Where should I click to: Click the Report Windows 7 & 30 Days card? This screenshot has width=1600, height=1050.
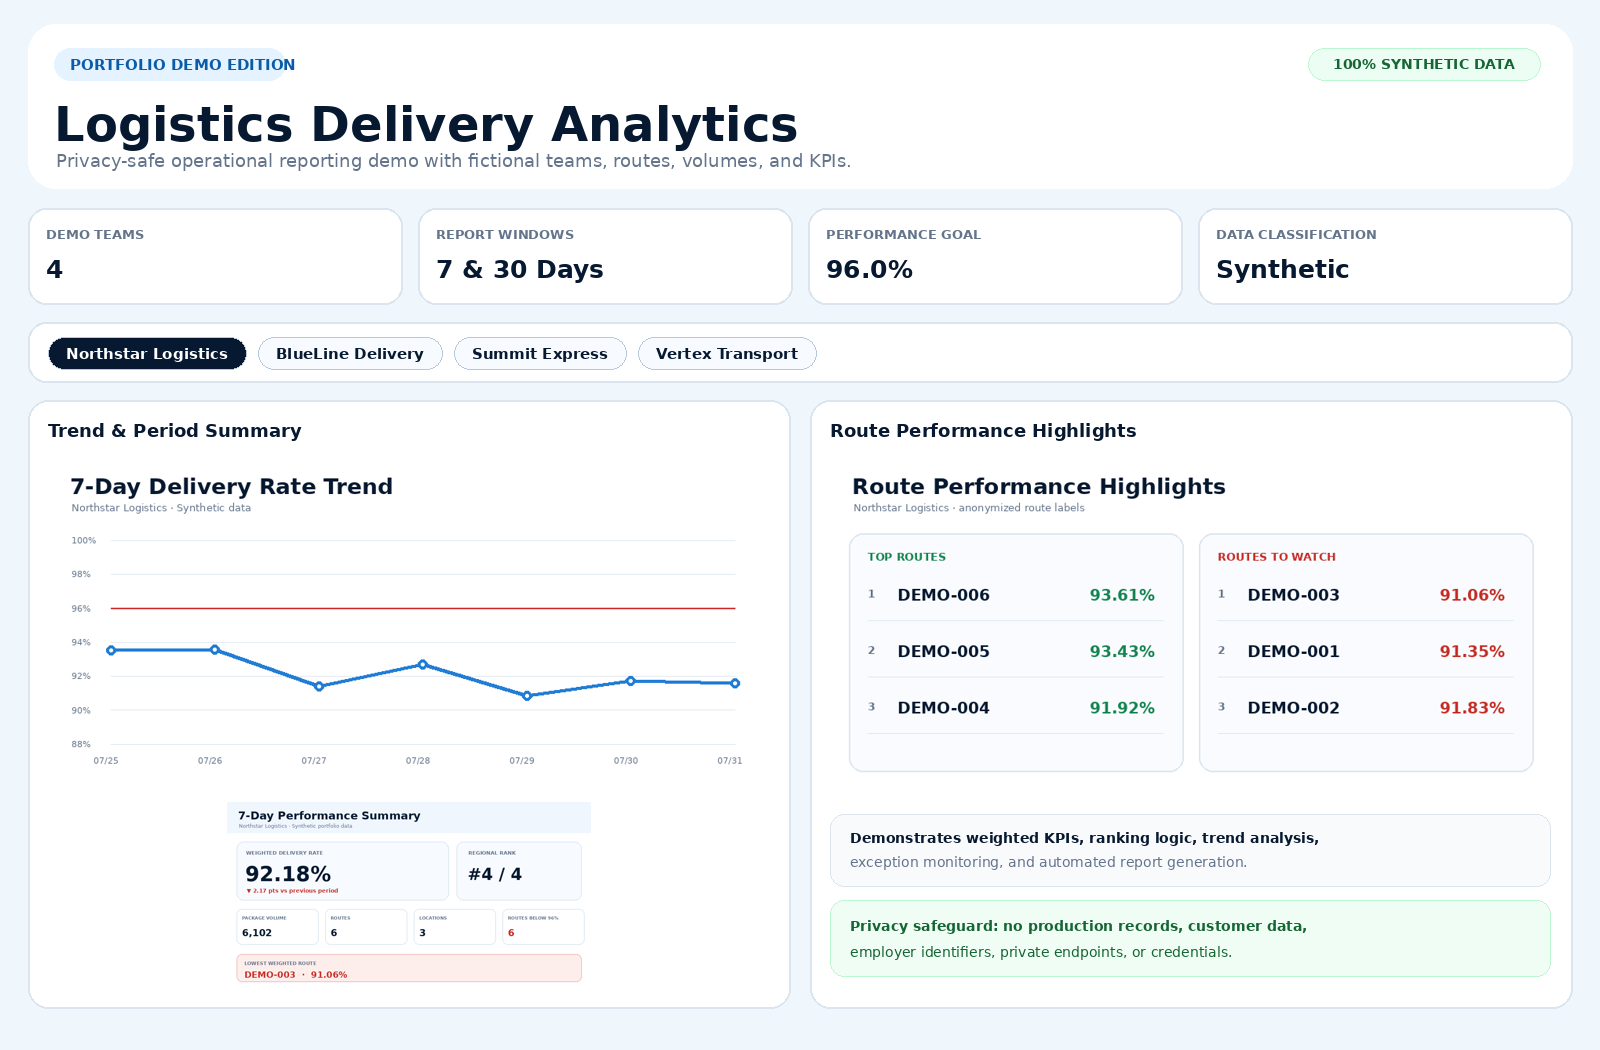605,256
